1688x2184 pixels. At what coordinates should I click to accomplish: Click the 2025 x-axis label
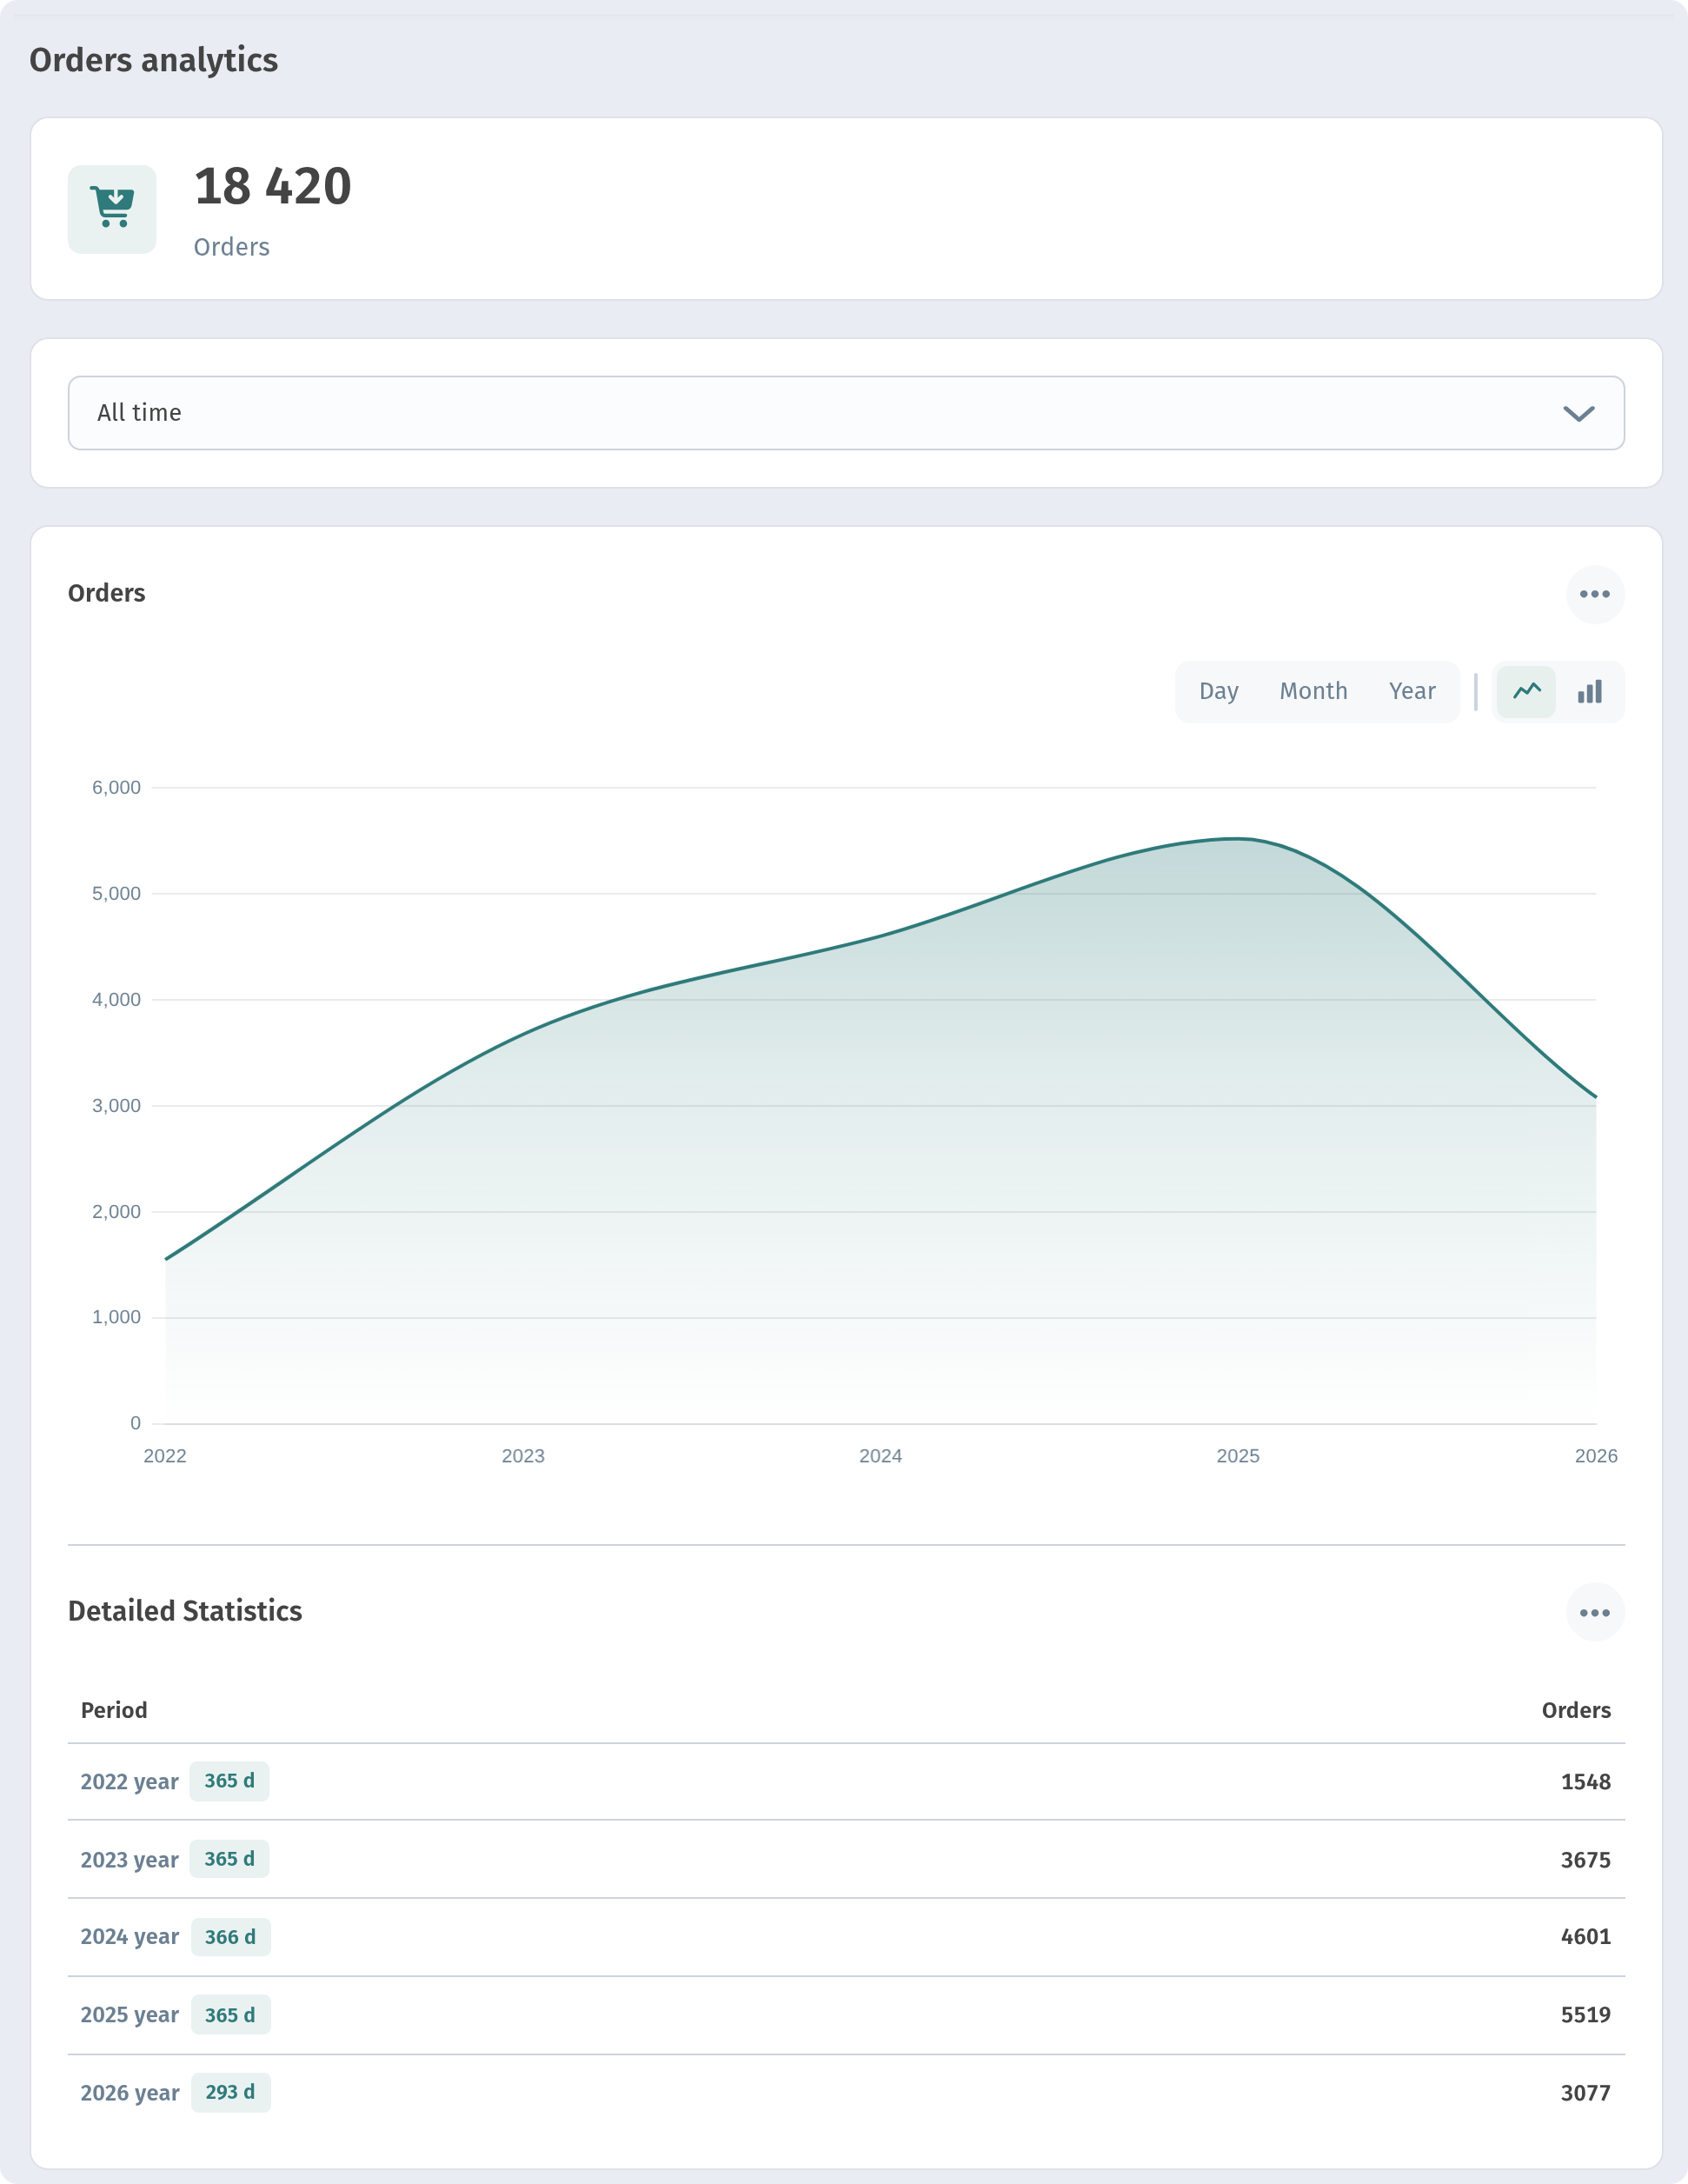[x=1238, y=1456]
